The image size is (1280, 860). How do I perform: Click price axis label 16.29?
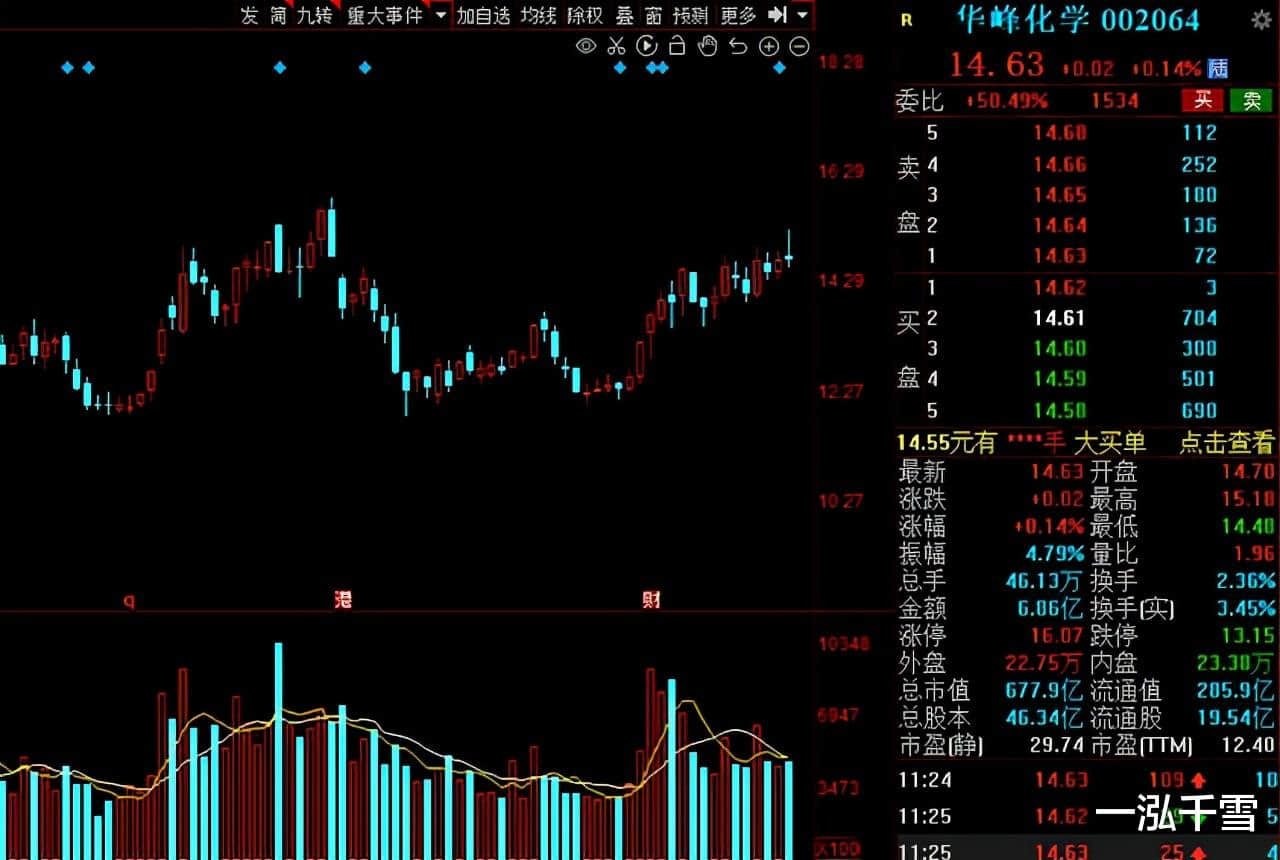(841, 171)
